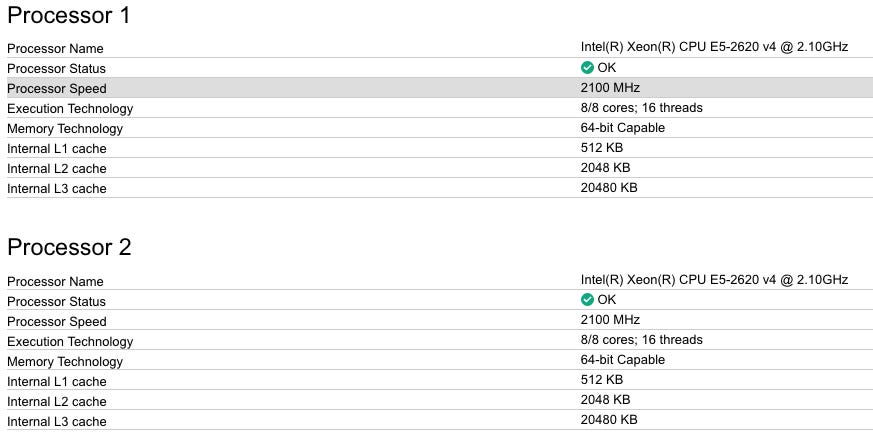Click Processor 2 512 KB L1 value
The height and width of the screenshot is (439, 873).
point(601,380)
